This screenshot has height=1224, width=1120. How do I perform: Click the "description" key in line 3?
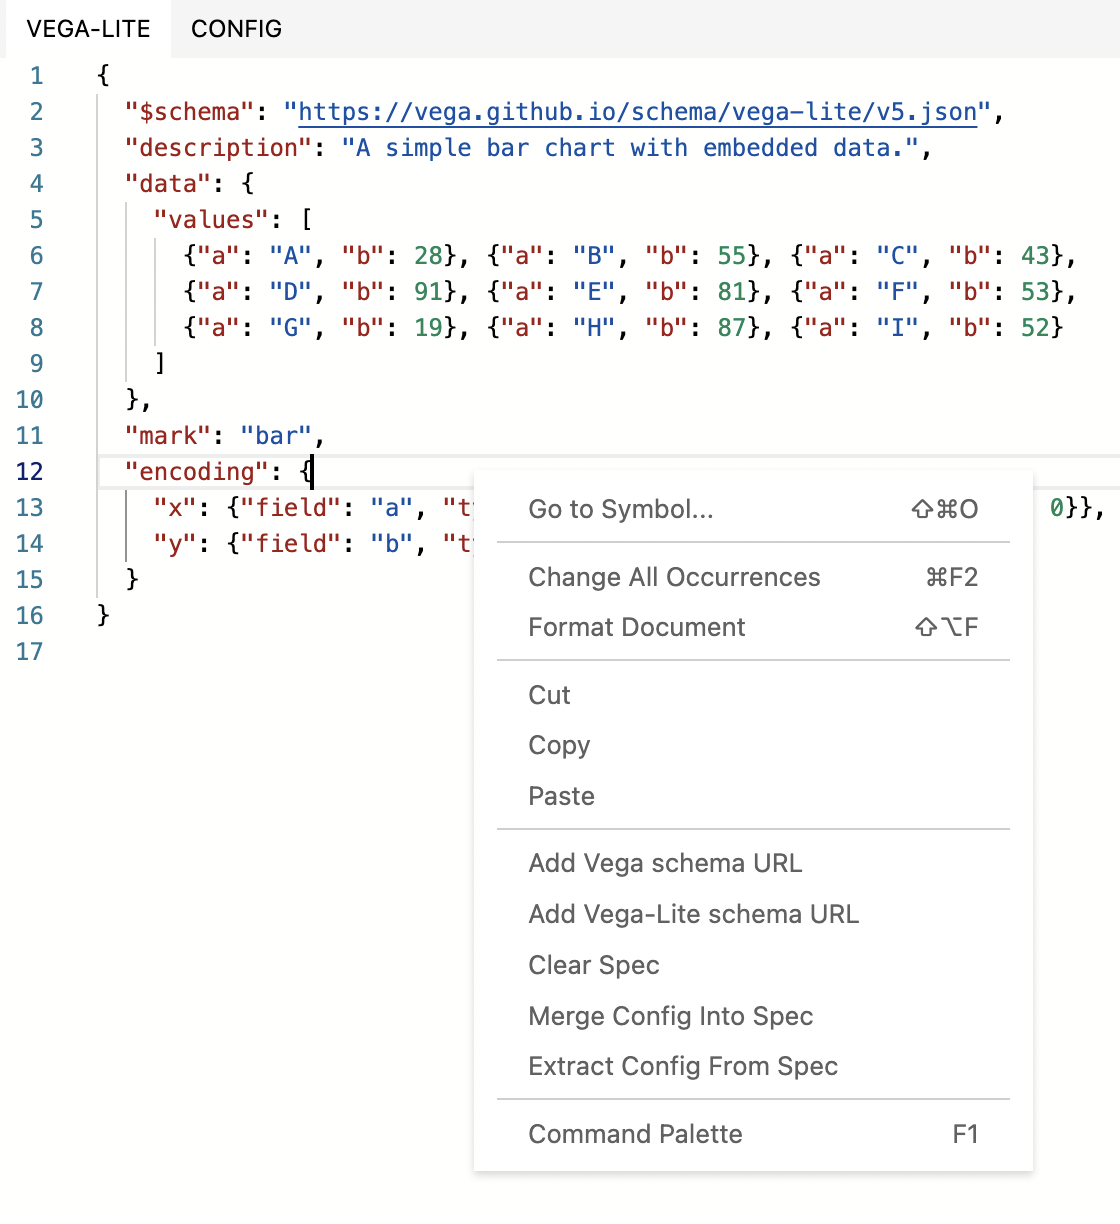coord(211,148)
